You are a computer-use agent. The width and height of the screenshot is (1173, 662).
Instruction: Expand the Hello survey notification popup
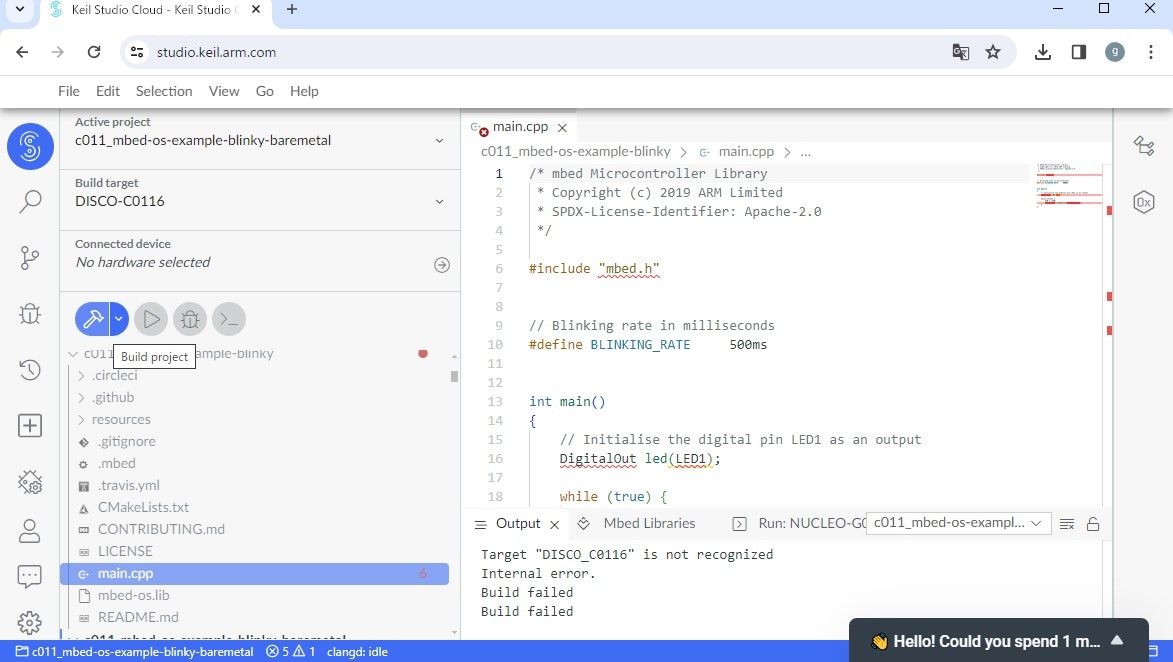click(1117, 640)
